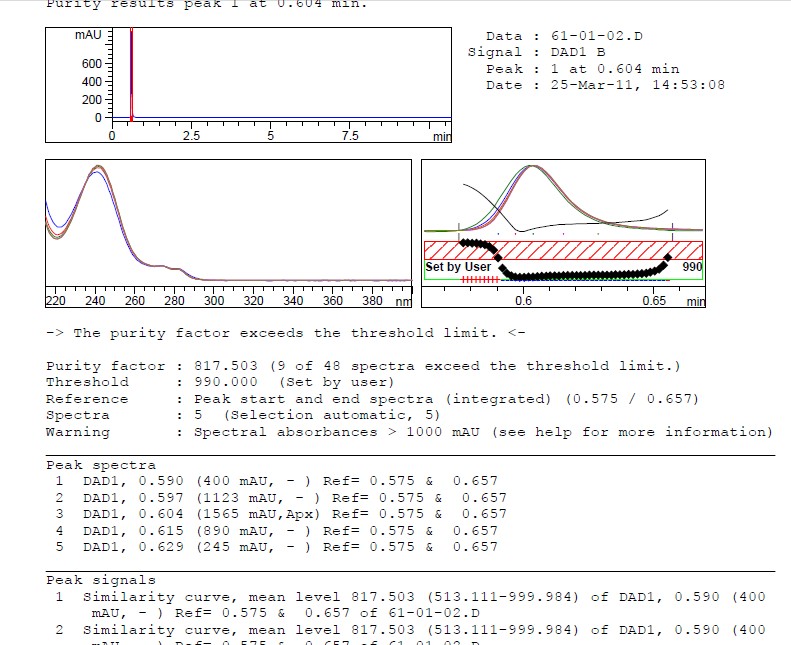Click the red peak in the chromatogram

131,75
